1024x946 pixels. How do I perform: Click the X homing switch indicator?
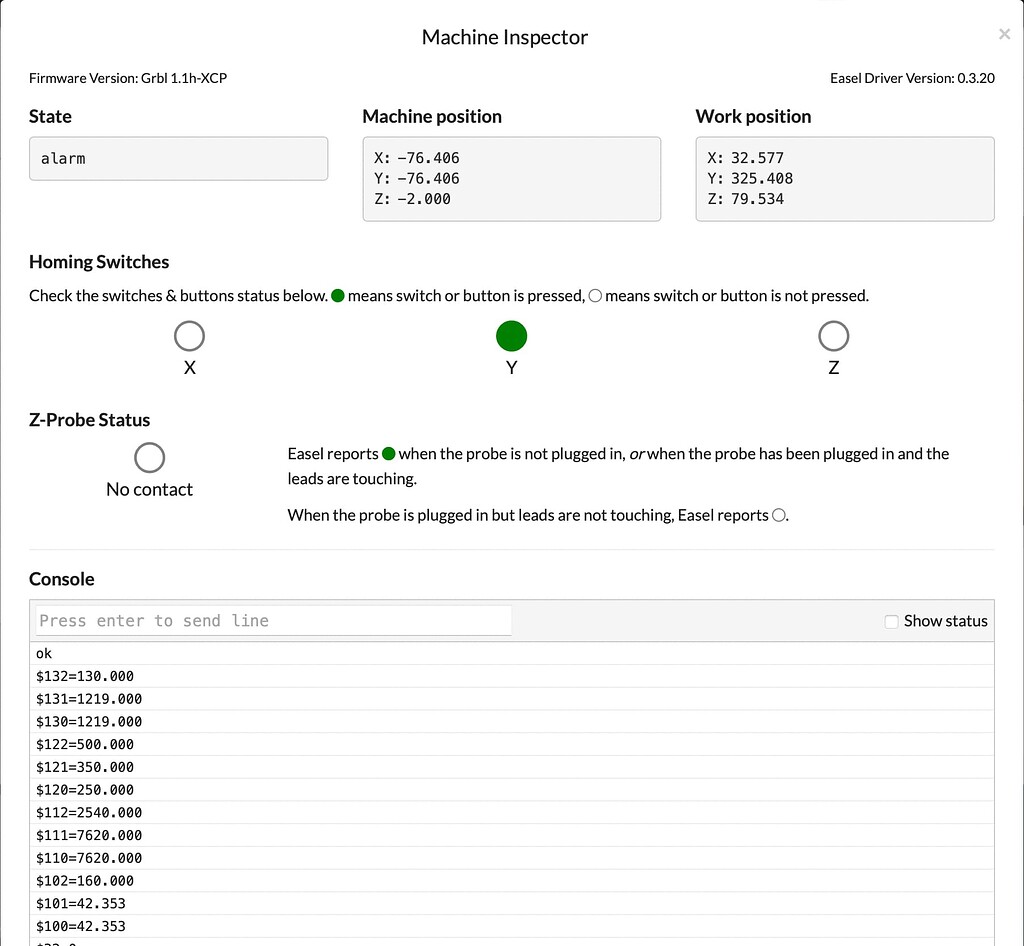(x=189, y=336)
